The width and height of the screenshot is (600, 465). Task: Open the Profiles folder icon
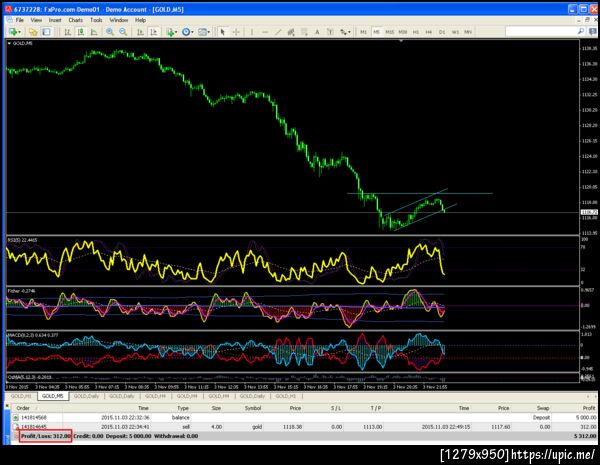point(33,32)
